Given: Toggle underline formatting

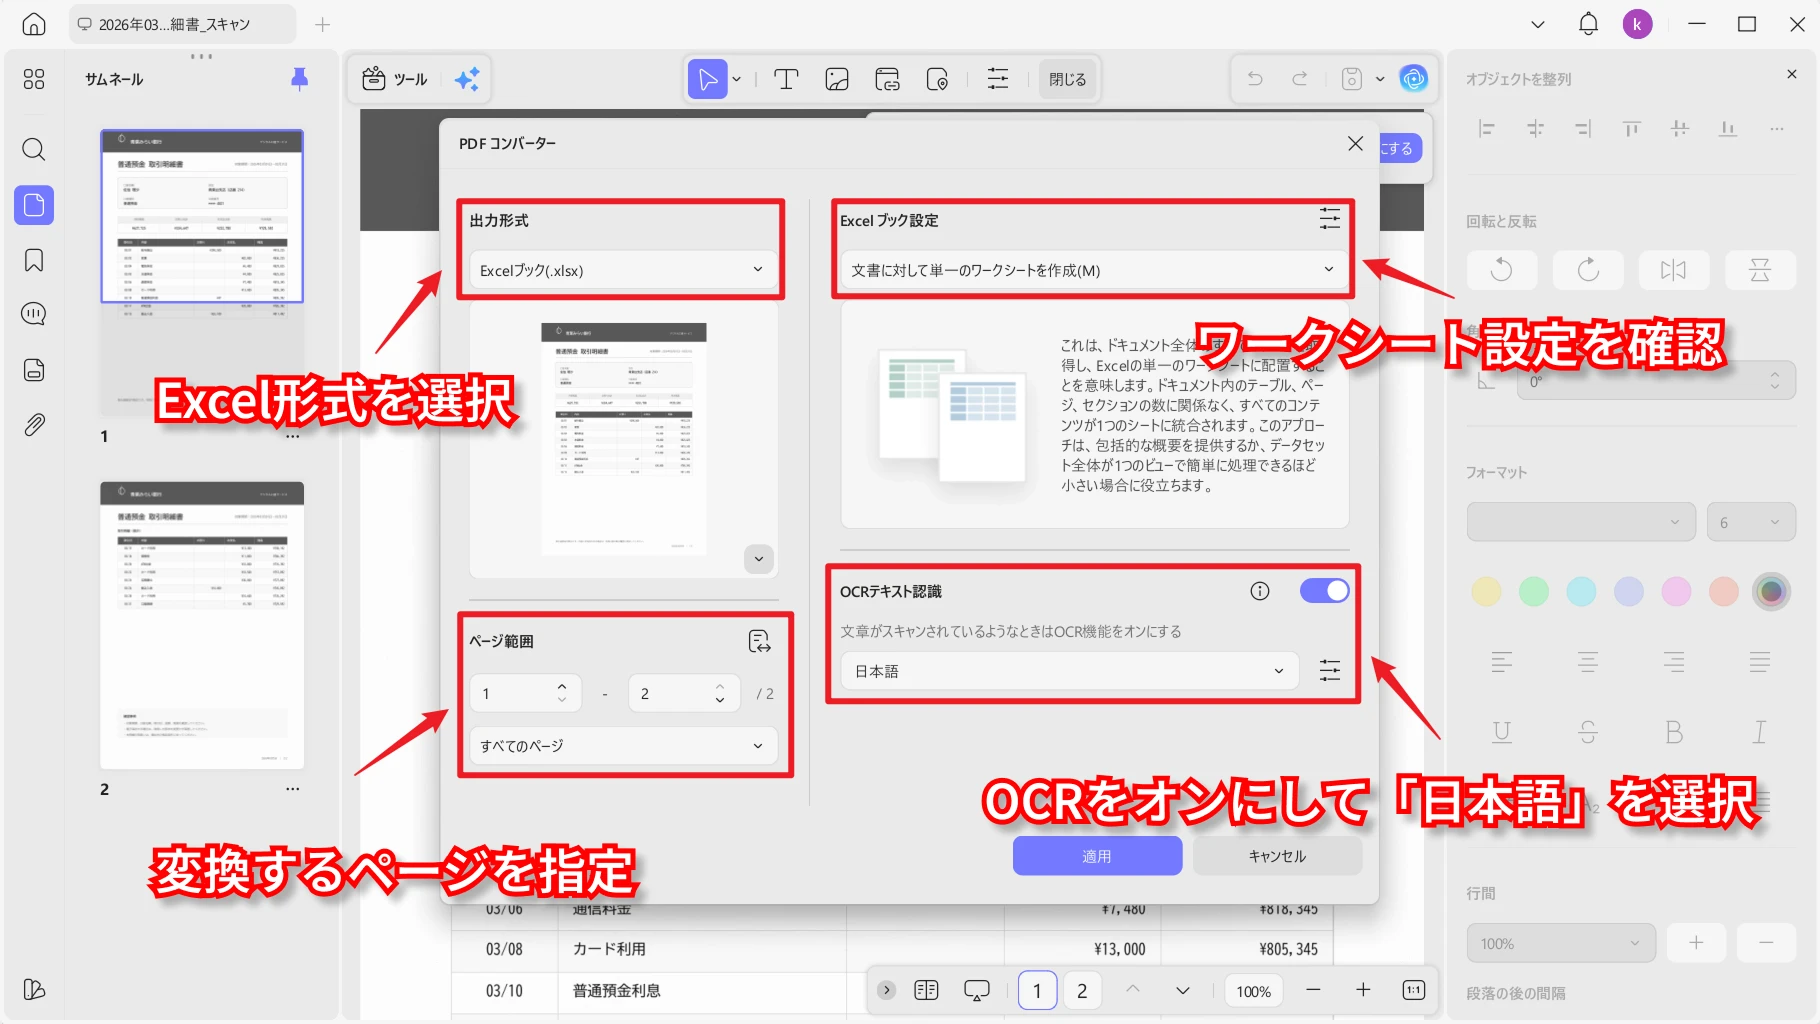Looking at the screenshot, I should [1502, 732].
